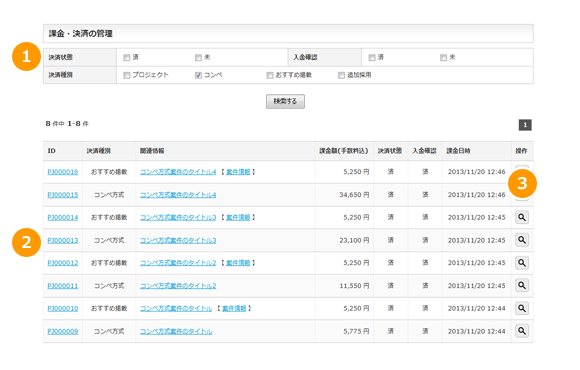The width and height of the screenshot is (580, 370).
Task: Click the 決済種別 column header
Action: point(98,151)
